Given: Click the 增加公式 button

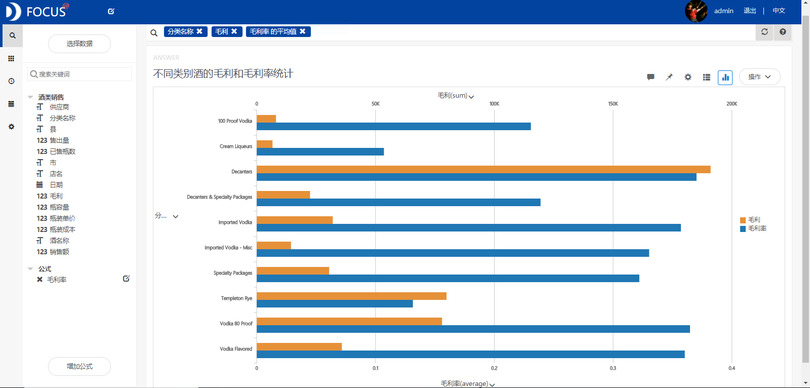Looking at the screenshot, I should pyautogui.click(x=80, y=366).
